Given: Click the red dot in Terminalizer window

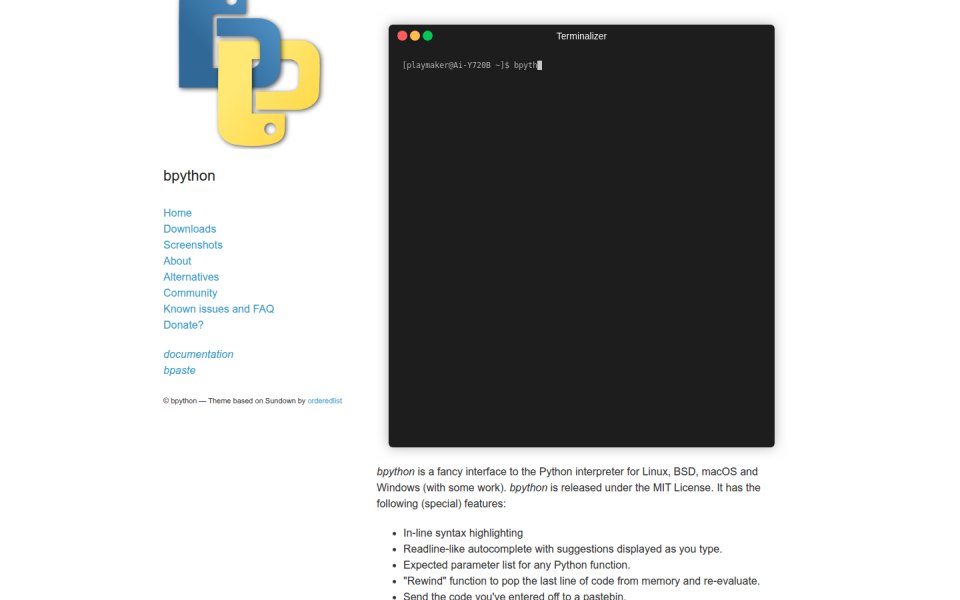Looking at the screenshot, I should click(x=402, y=36).
